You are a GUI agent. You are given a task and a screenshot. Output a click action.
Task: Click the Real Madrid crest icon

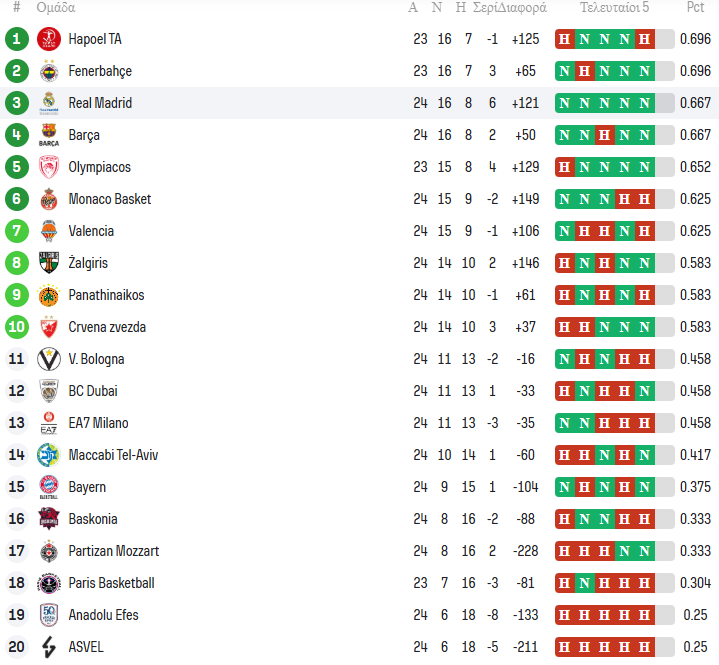[48, 103]
